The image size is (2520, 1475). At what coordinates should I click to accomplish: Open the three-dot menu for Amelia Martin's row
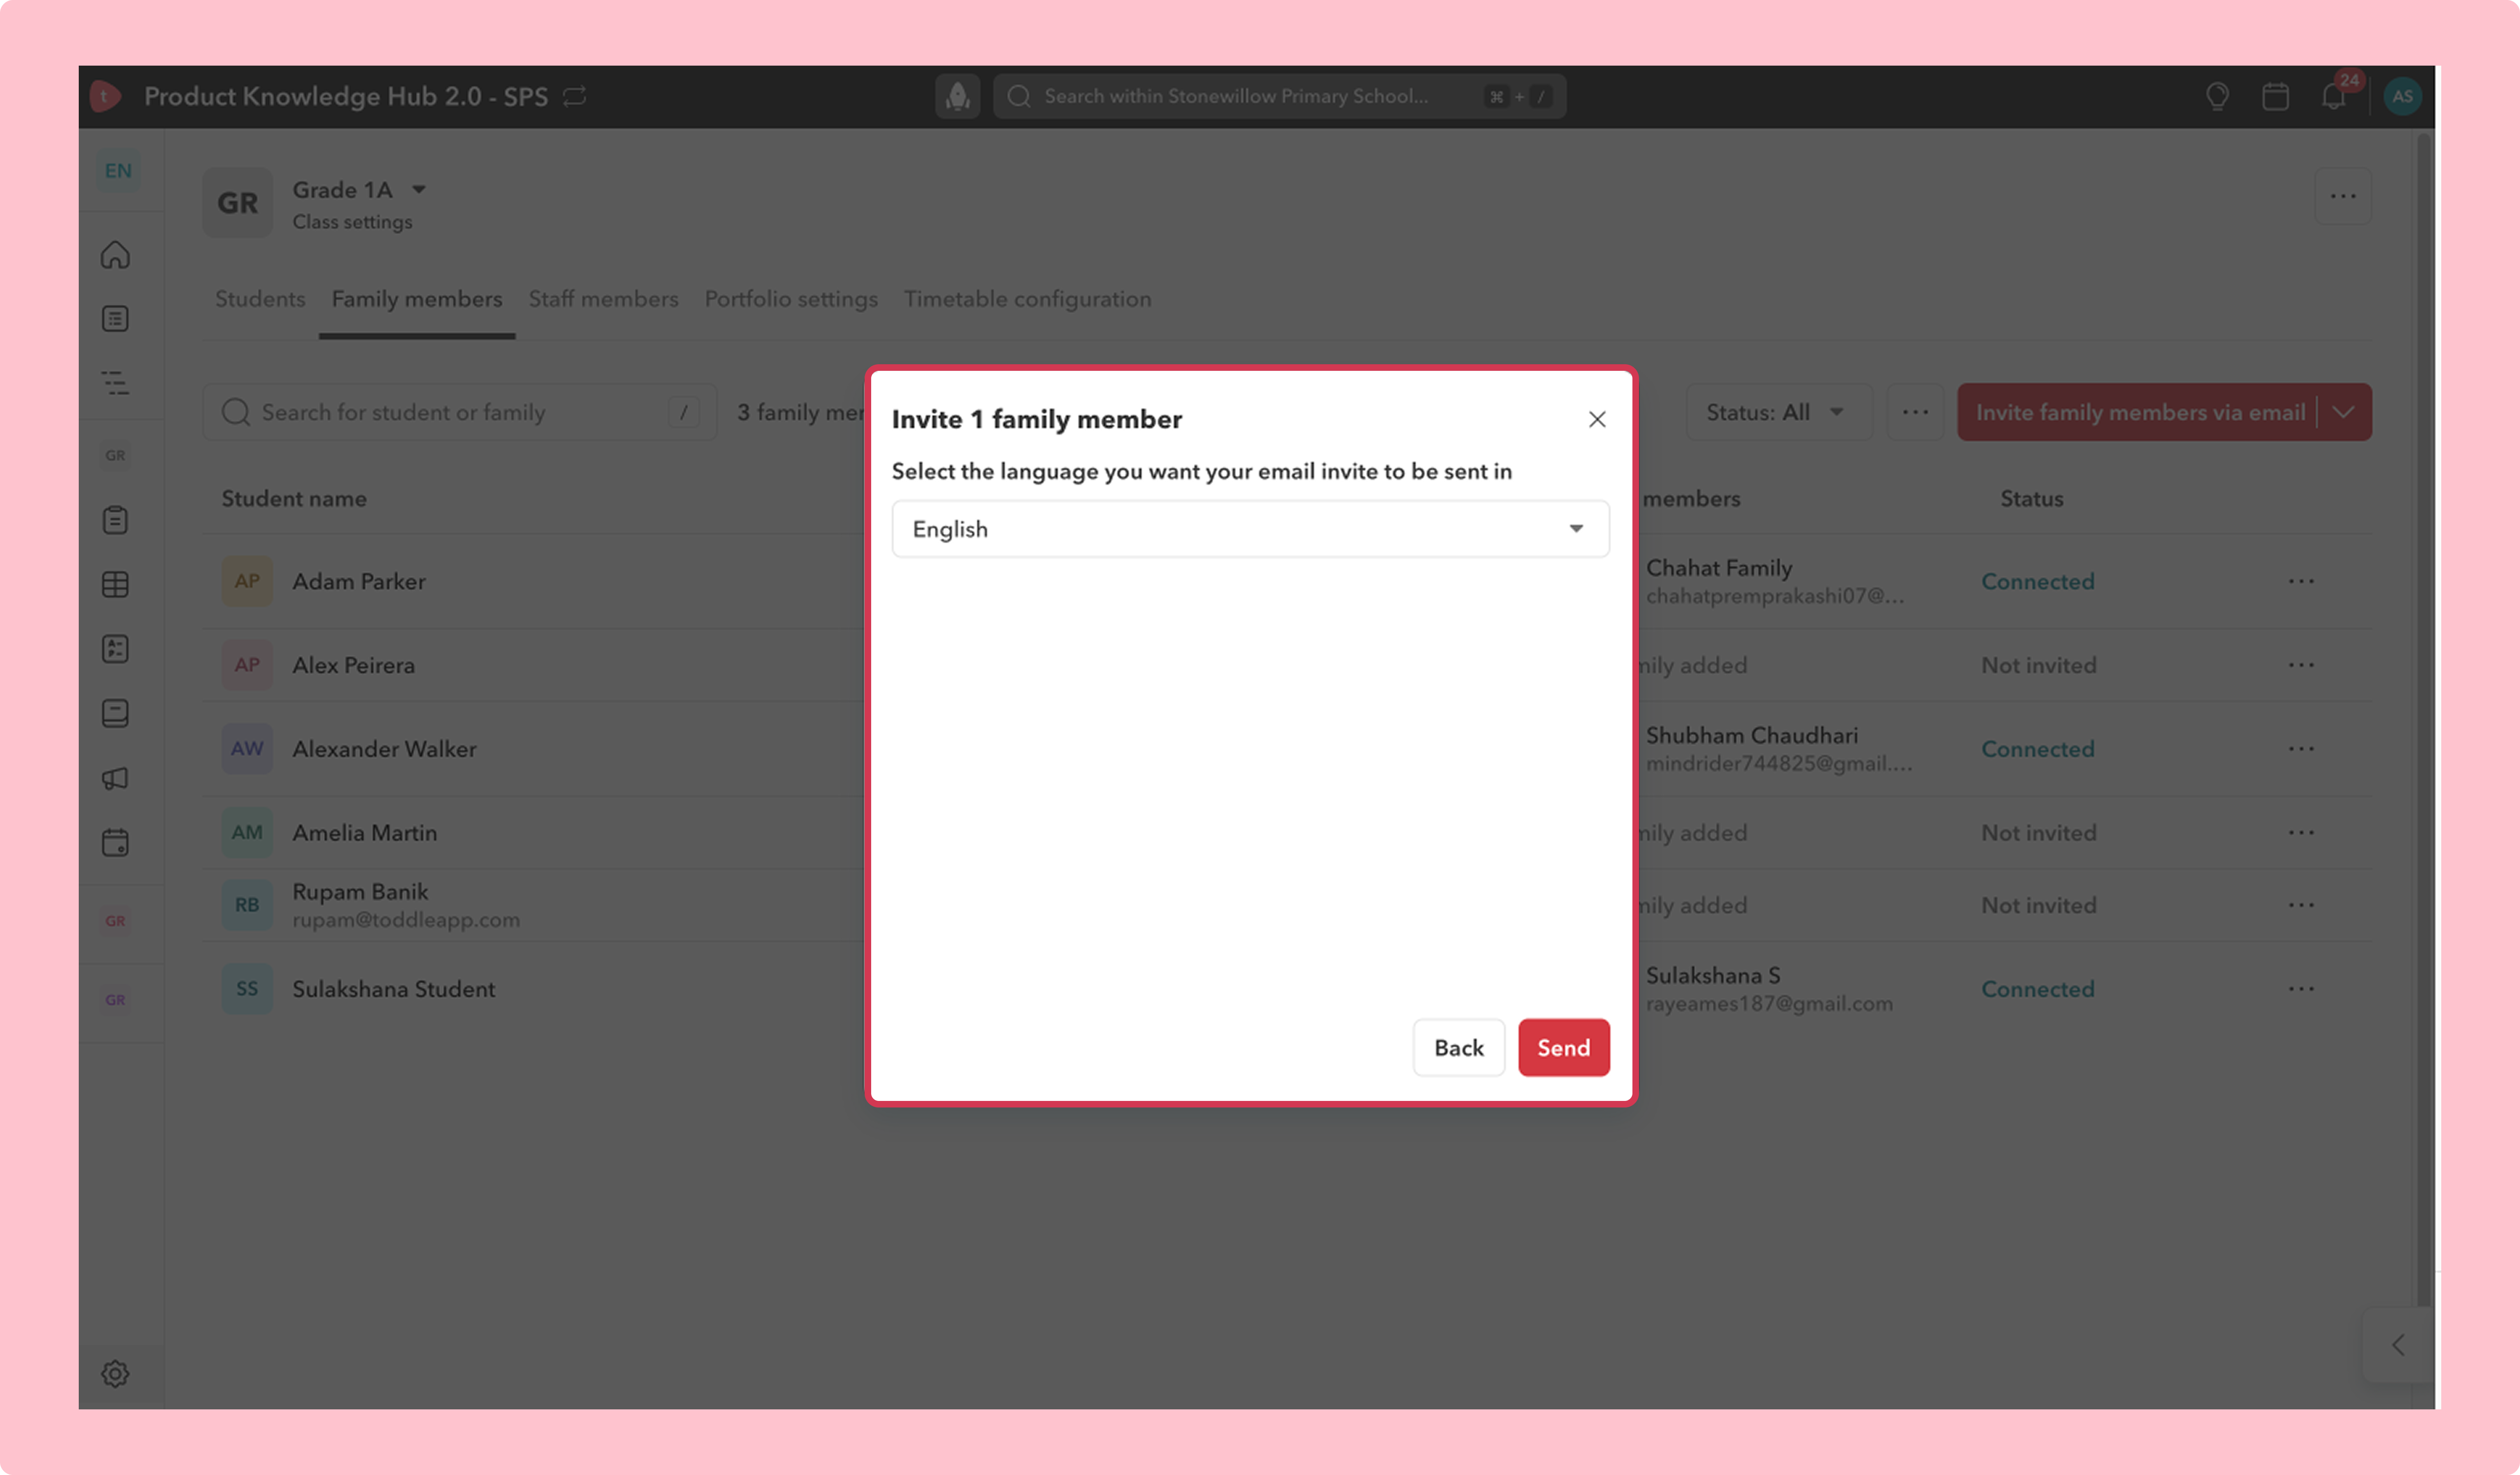coord(2301,833)
